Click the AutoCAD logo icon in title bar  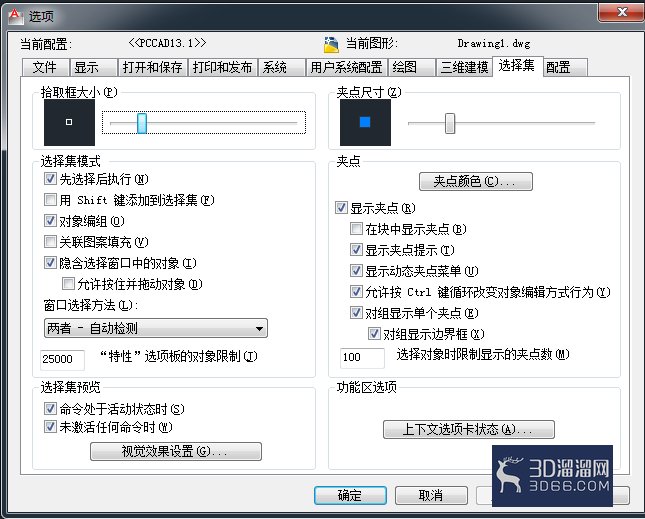tap(15, 16)
